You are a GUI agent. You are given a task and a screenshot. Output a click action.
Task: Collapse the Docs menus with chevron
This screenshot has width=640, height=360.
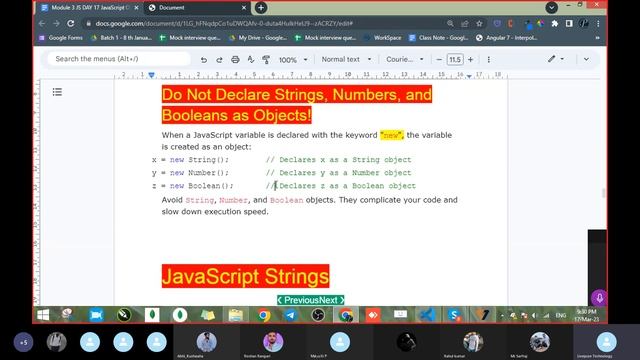586,60
